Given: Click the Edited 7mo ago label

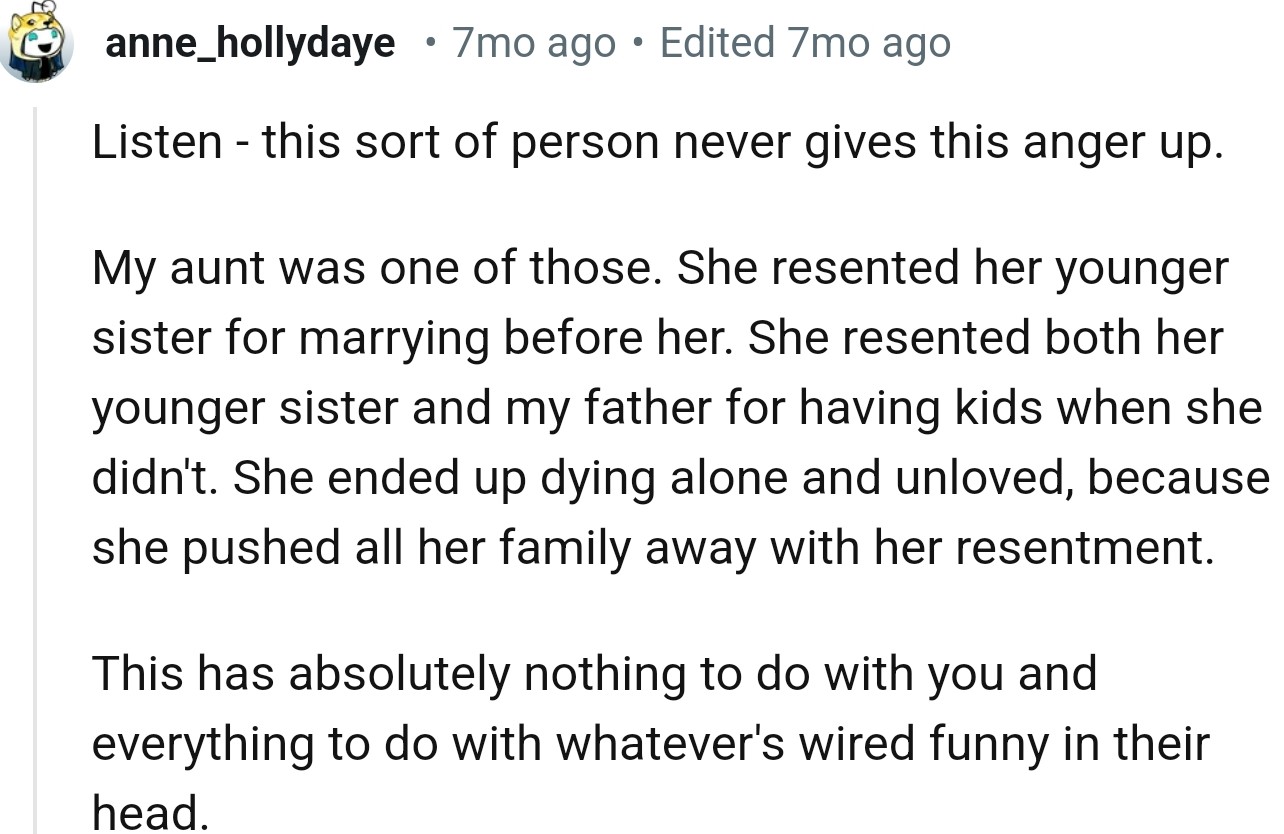Looking at the screenshot, I should pyautogui.click(x=803, y=42).
